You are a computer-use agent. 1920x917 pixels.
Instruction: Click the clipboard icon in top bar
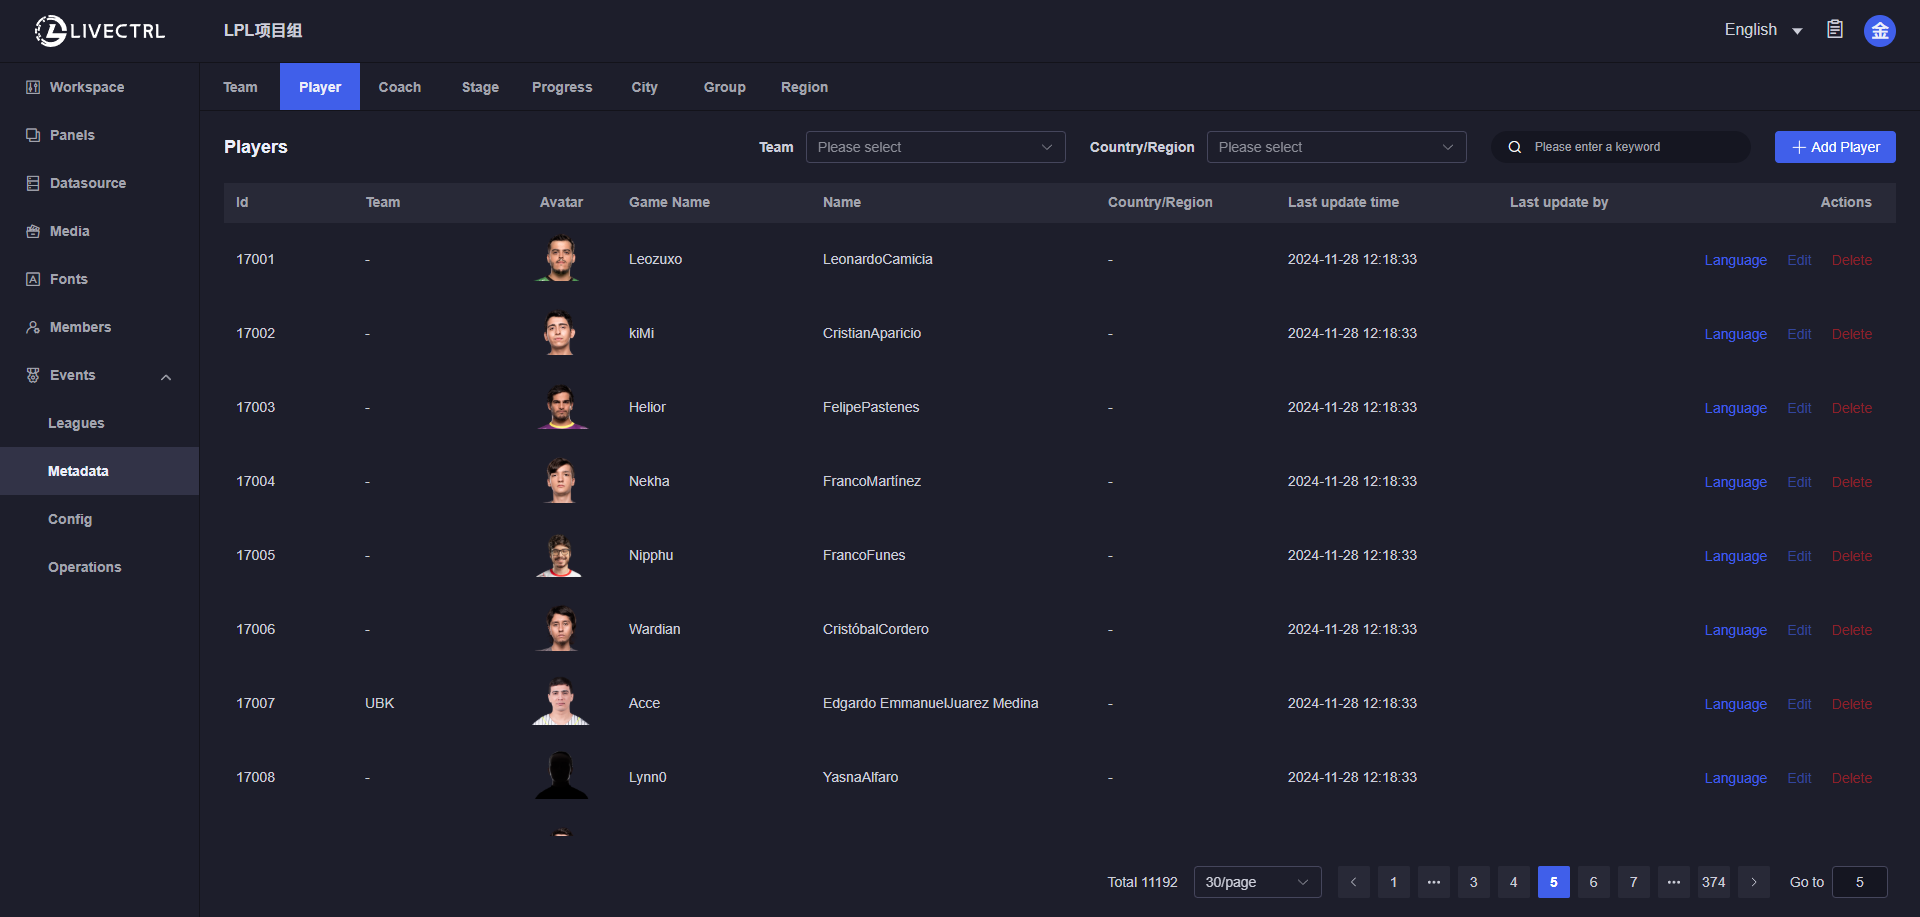tap(1835, 30)
